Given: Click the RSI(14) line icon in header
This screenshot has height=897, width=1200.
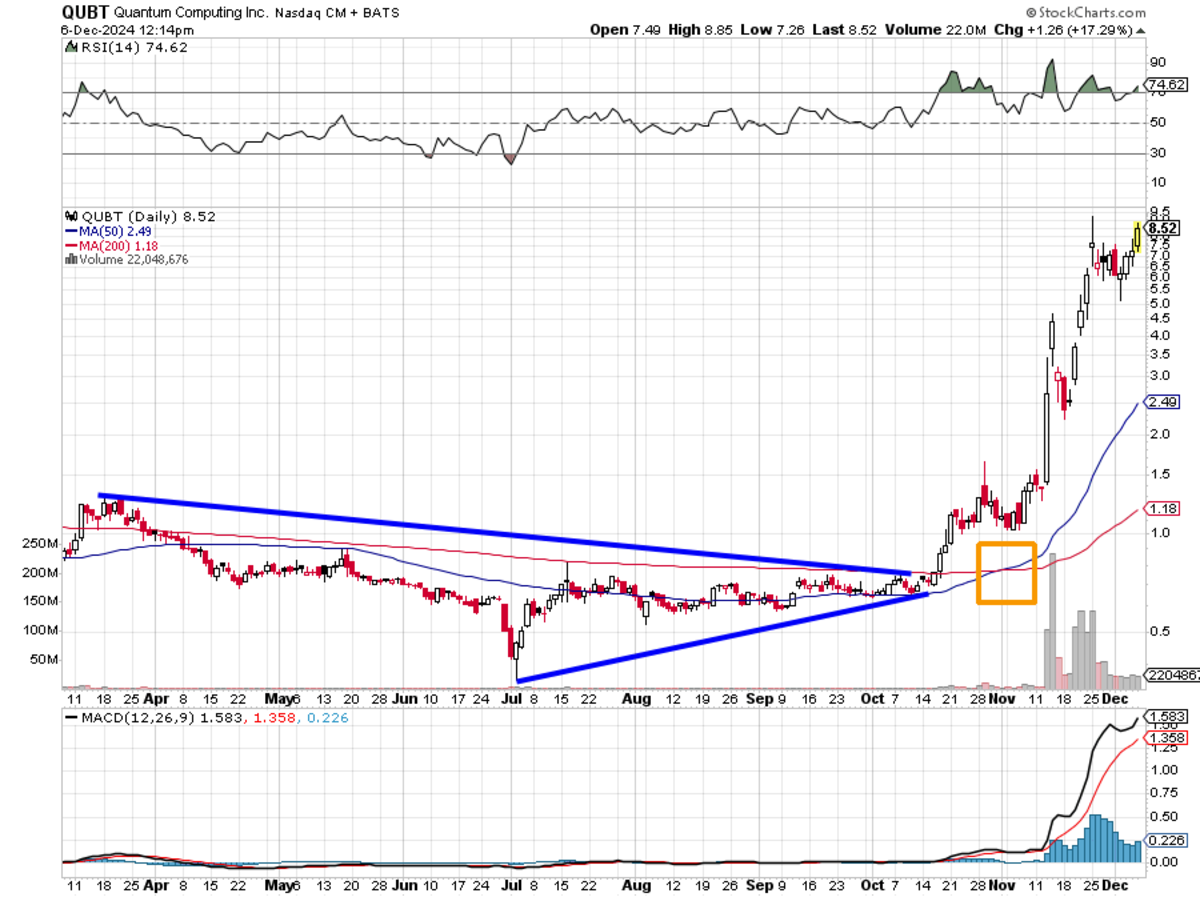Looking at the screenshot, I should (70, 46).
